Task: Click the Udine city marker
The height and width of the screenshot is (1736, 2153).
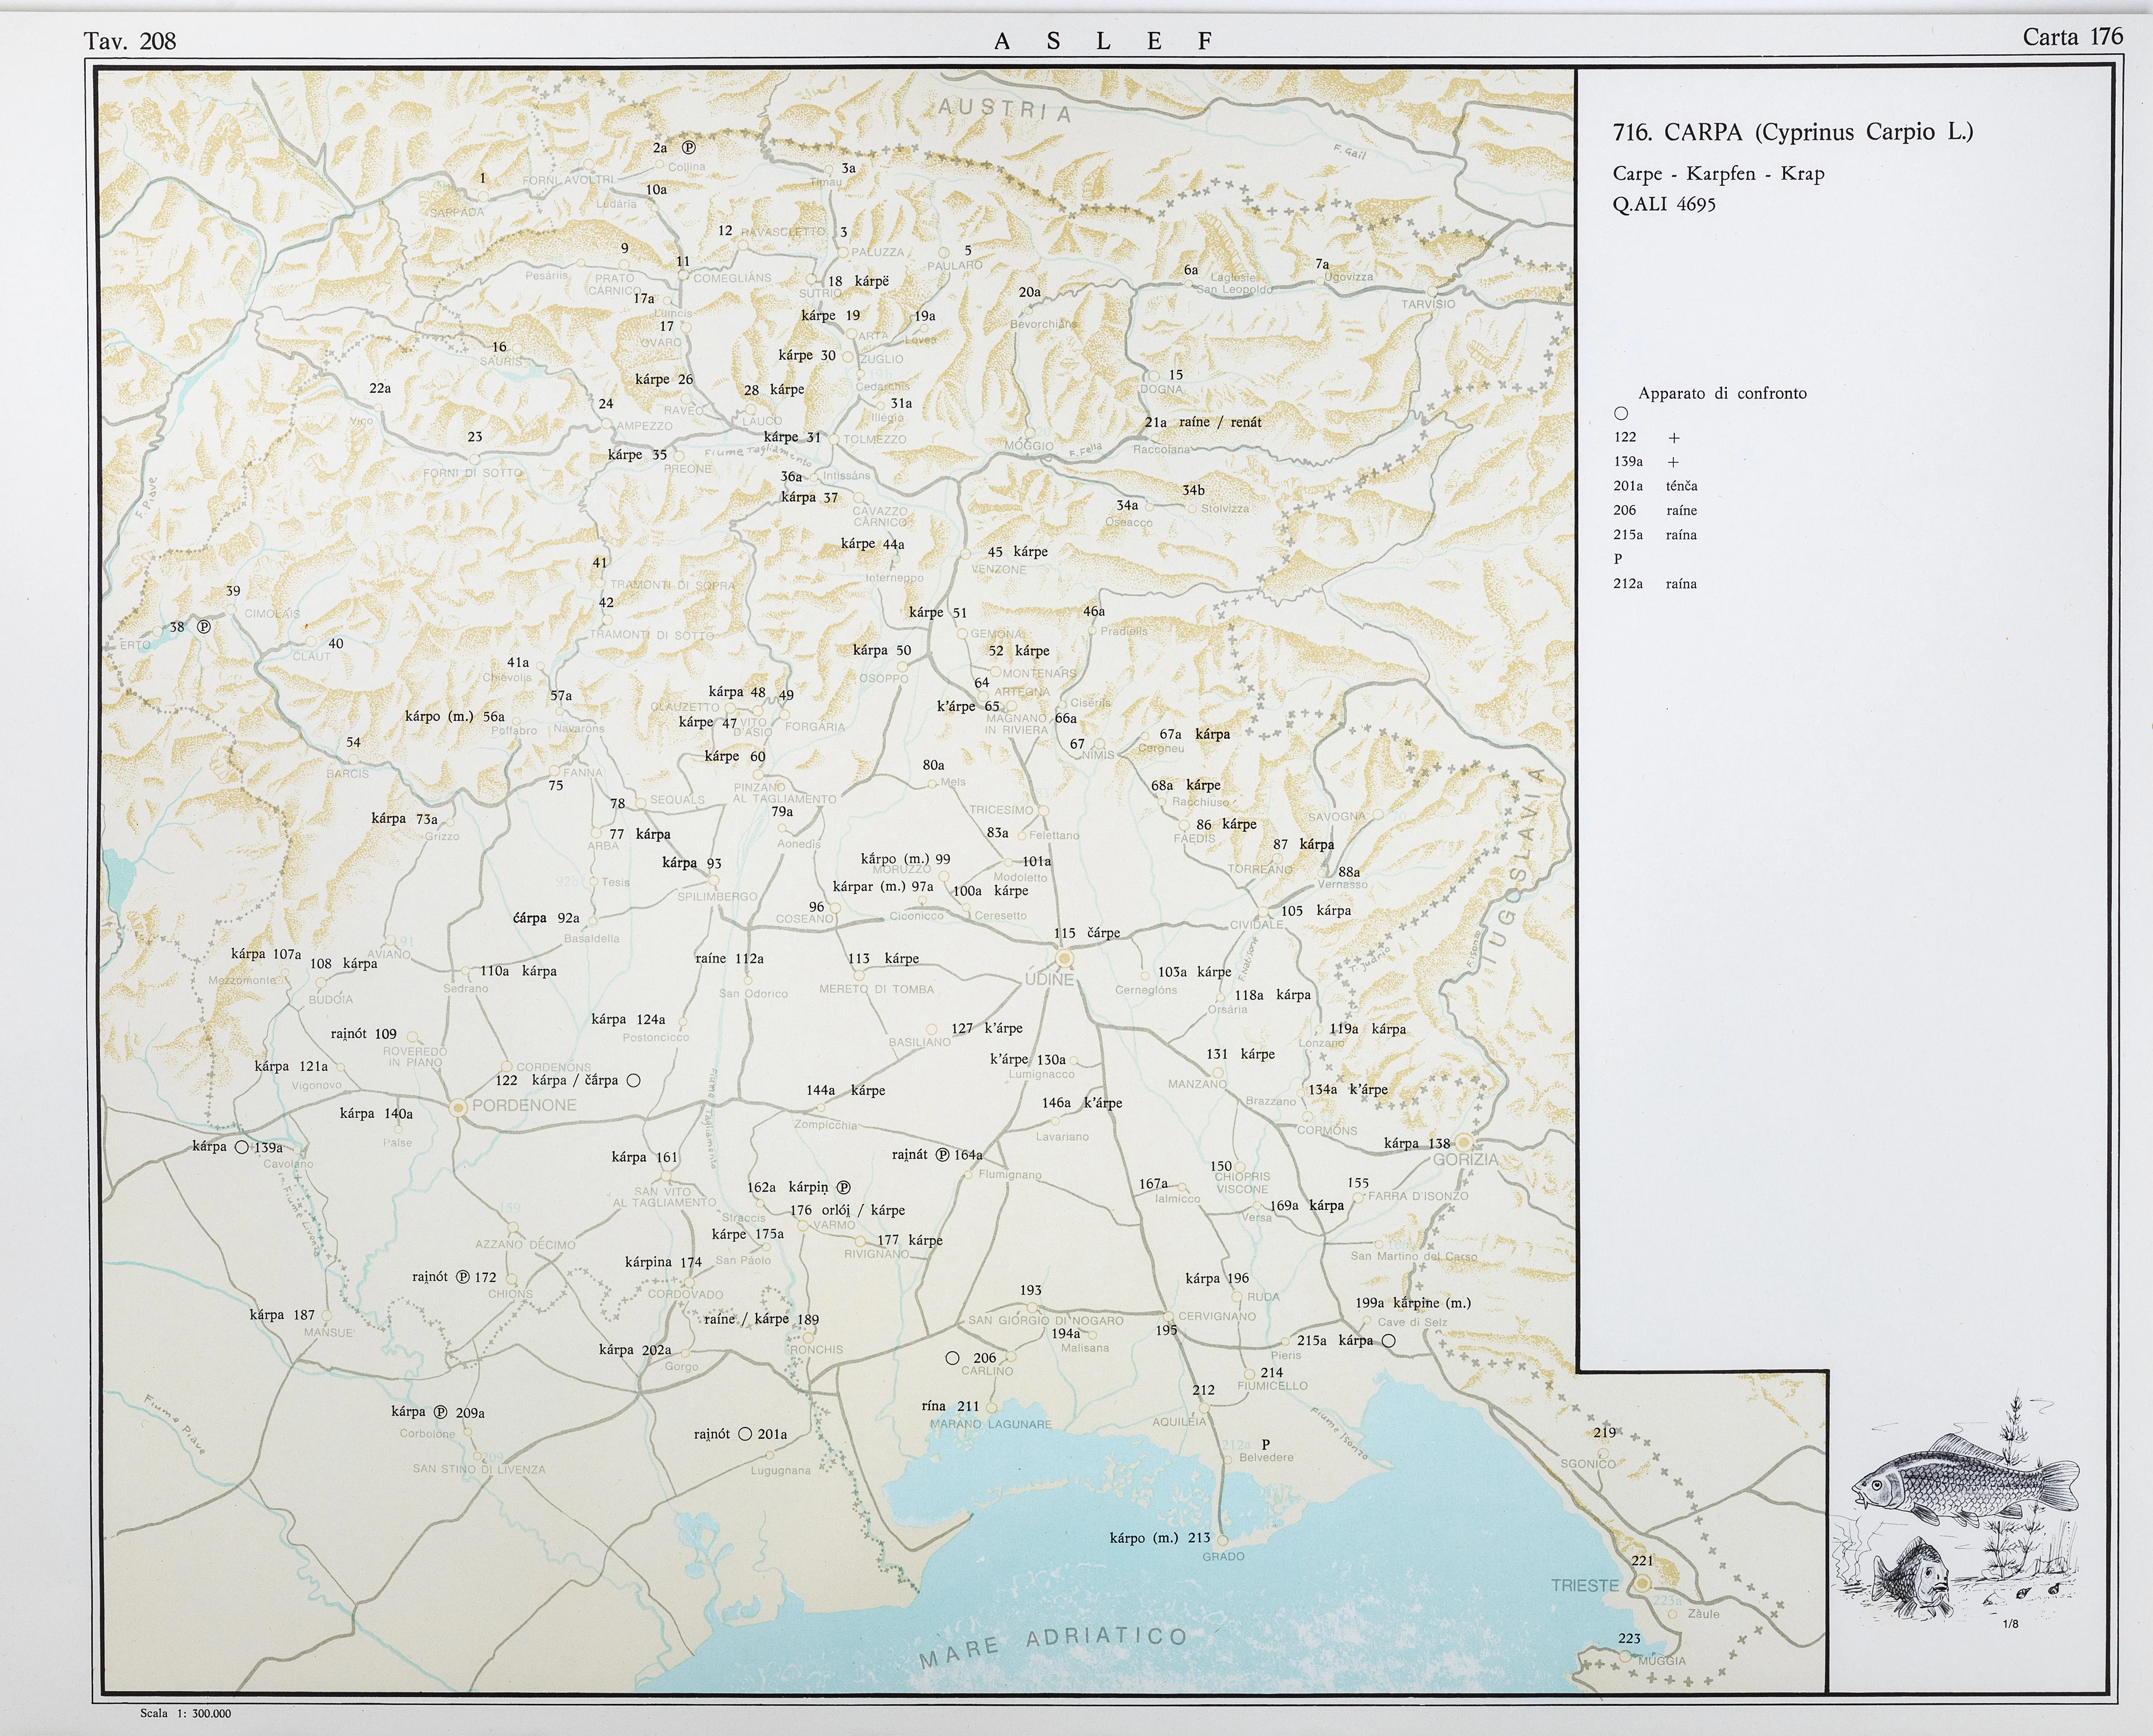Action: [x=1065, y=959]
